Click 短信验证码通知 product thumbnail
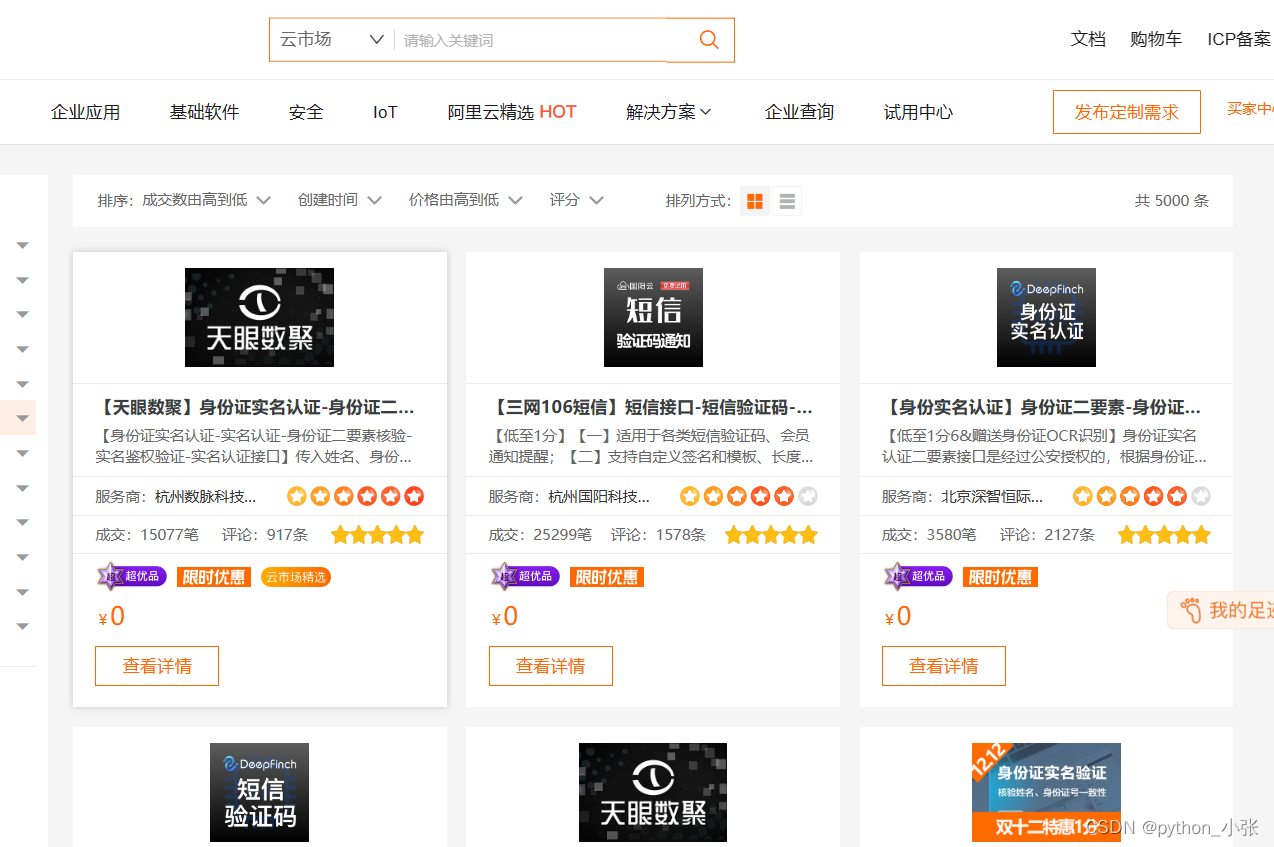Viewport: 1274px width, 847px height. pos(653,317)
